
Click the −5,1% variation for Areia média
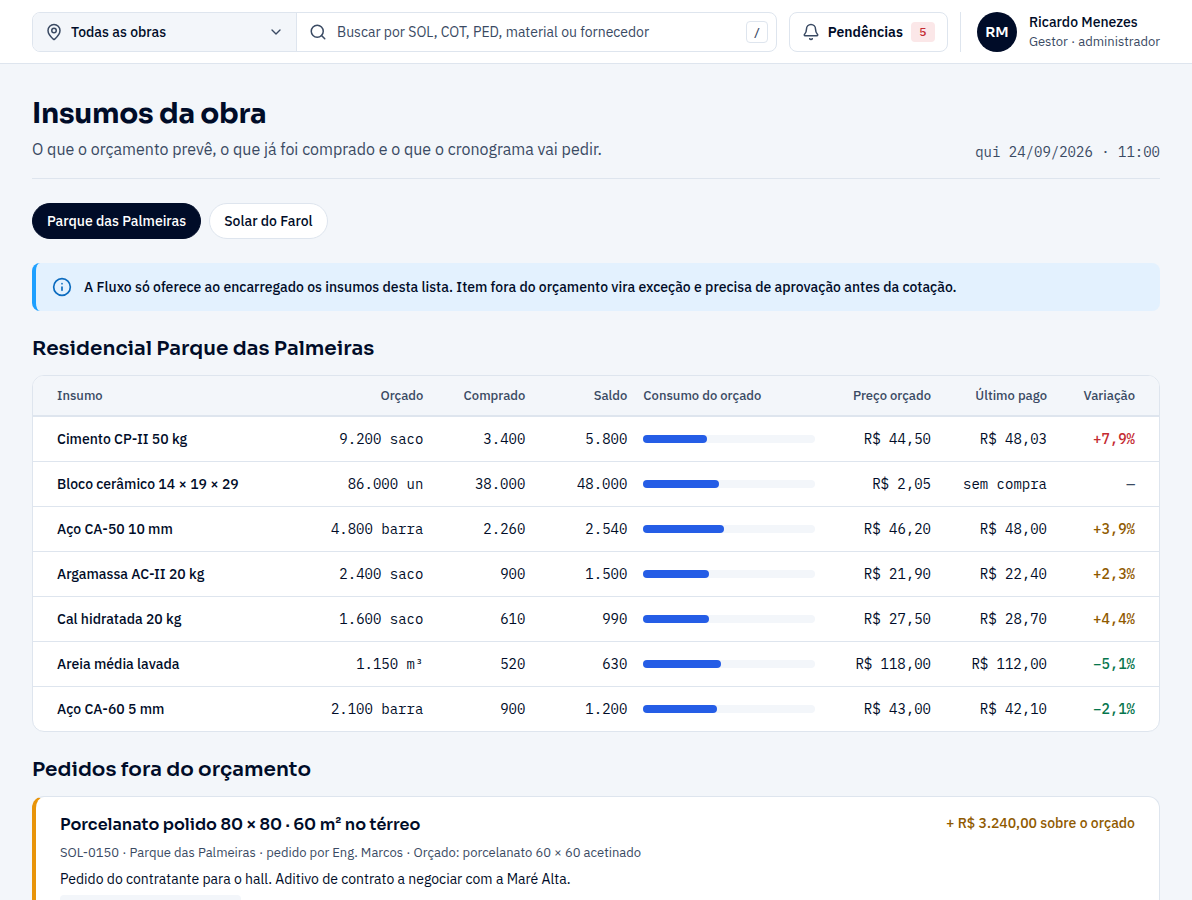pos(1114,664)
